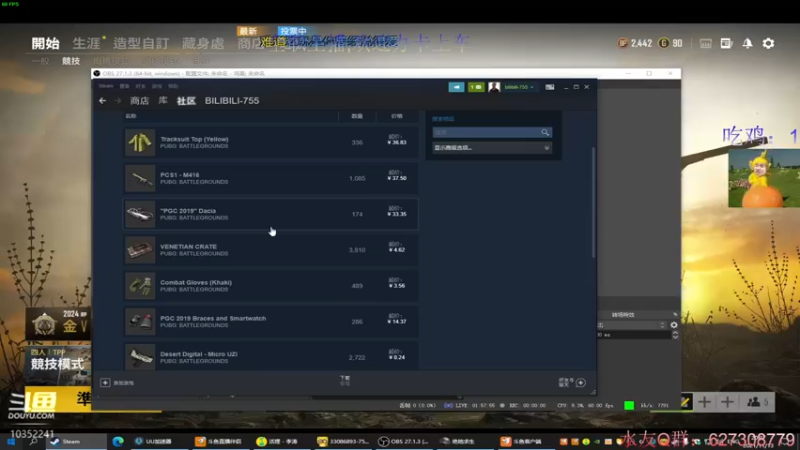The image size is (800, 450).
Task: Switch to OBS 27.1.3 taskbar item
Action: tap(406, 441)
